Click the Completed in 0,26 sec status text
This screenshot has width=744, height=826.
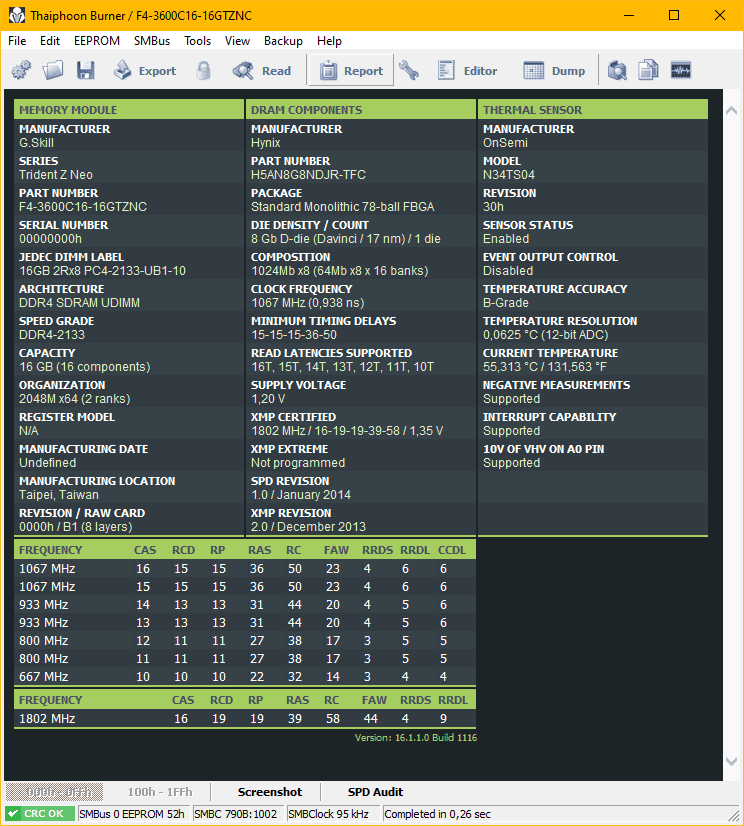tap(437, 814)
